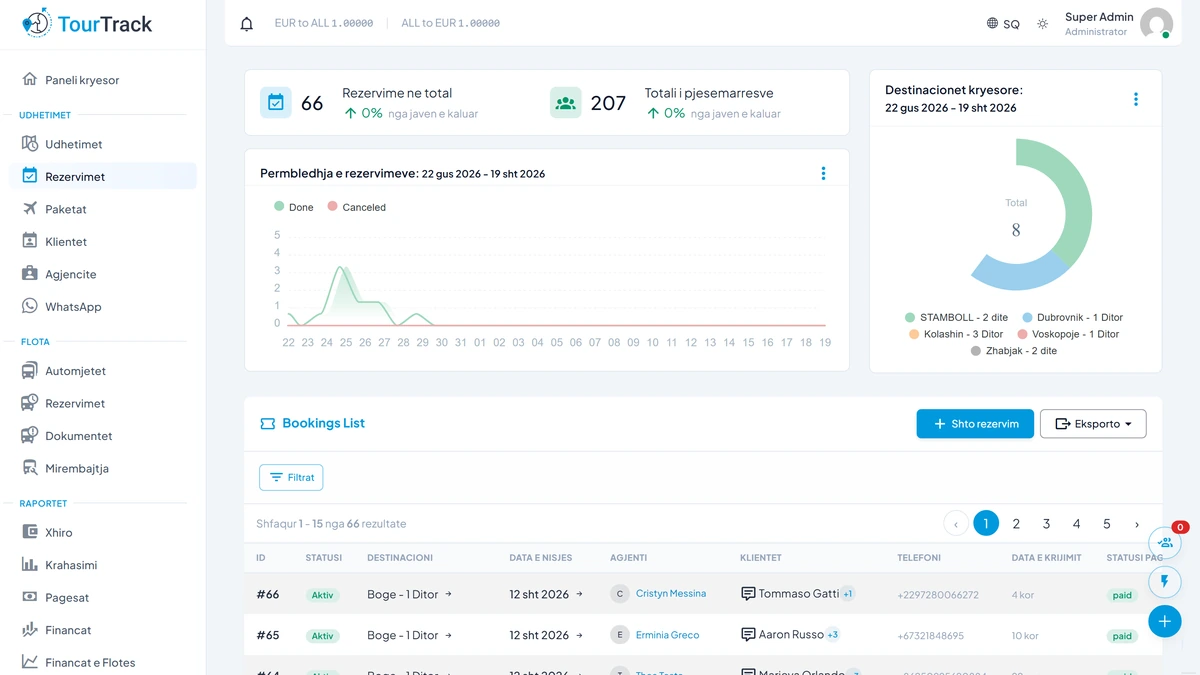Open Destinacionet kryesore options menu
1200x675 pixels.
coord(1136,99)
